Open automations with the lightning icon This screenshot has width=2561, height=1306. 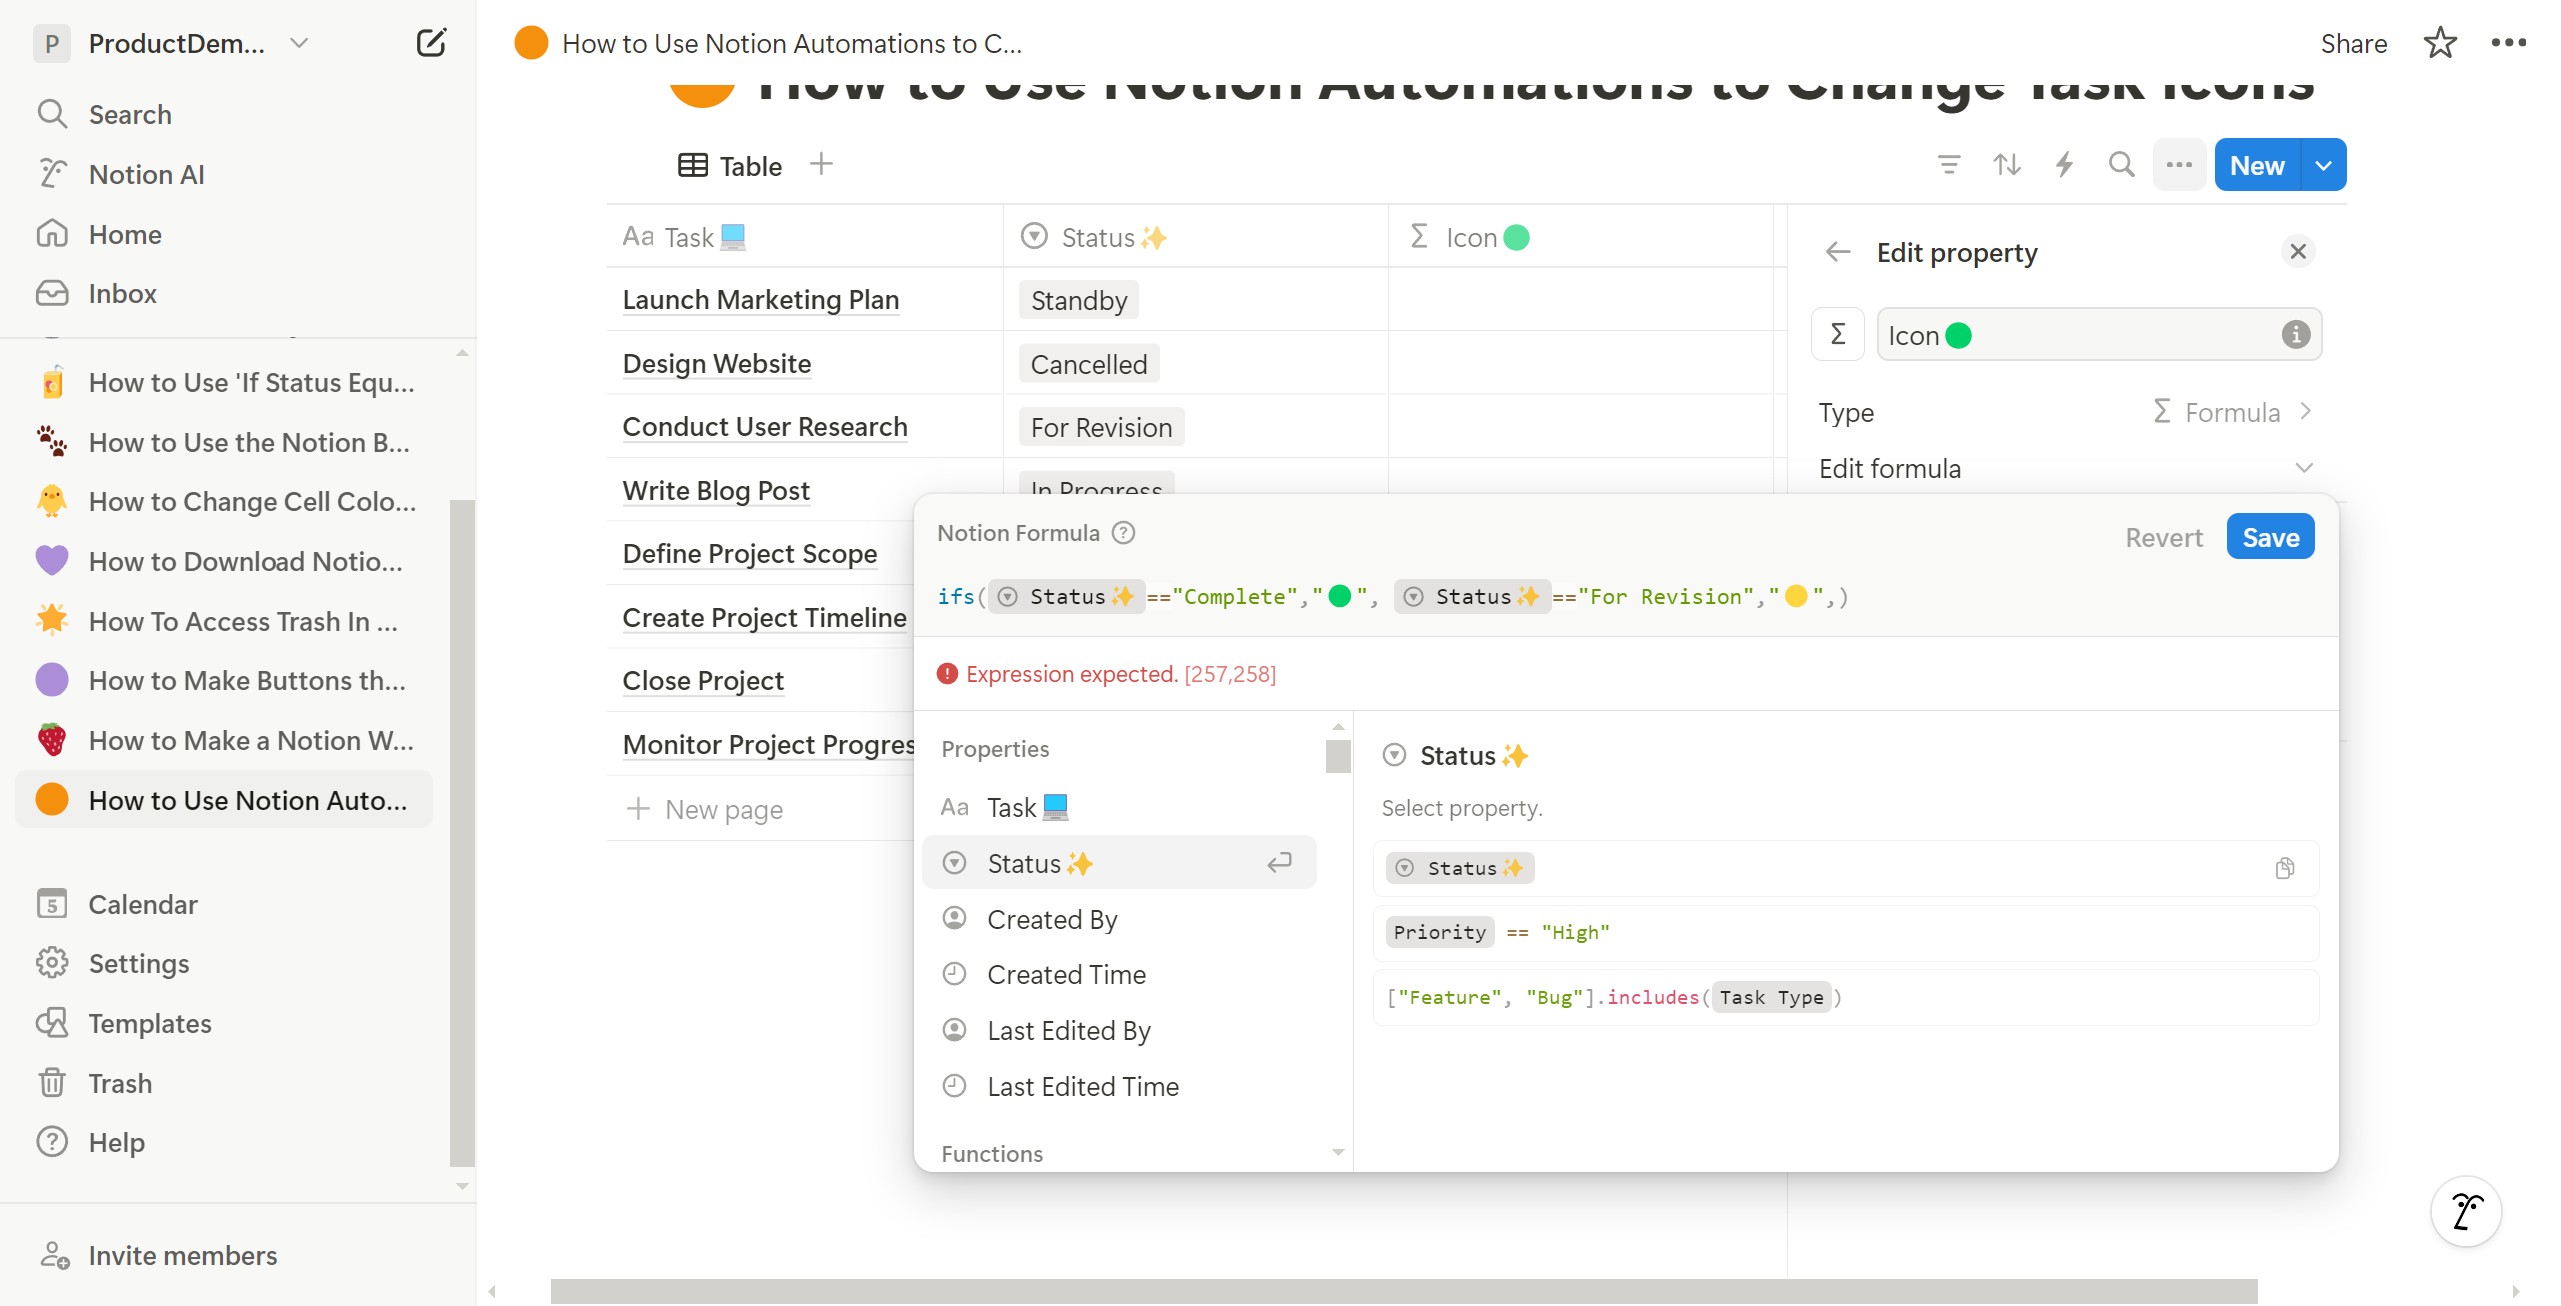point(2064,165)
